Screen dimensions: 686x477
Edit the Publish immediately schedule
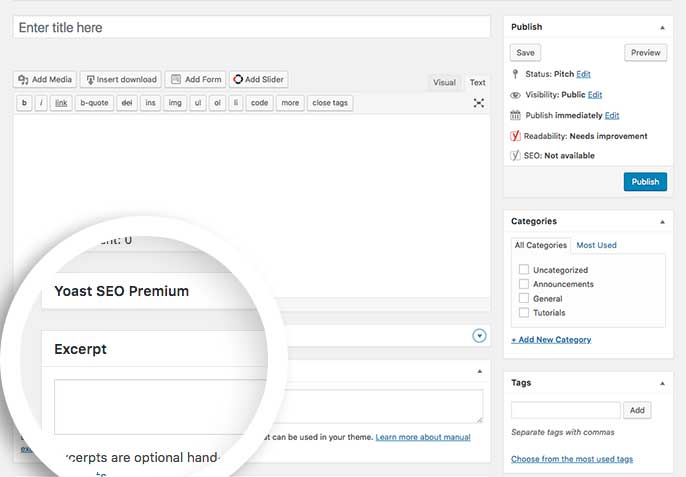[x=612, y=116]
